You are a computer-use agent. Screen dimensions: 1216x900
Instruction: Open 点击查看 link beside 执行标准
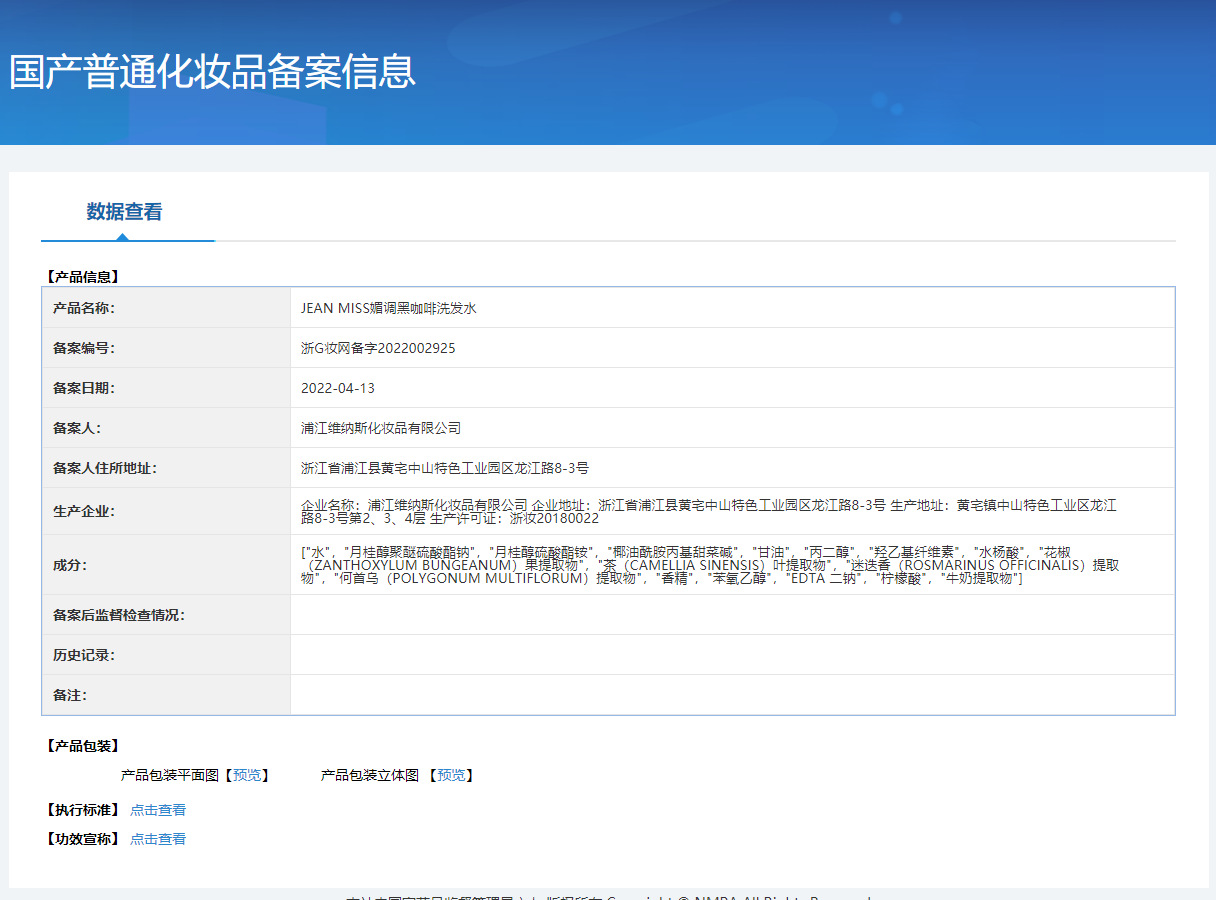tap(158, 810)
